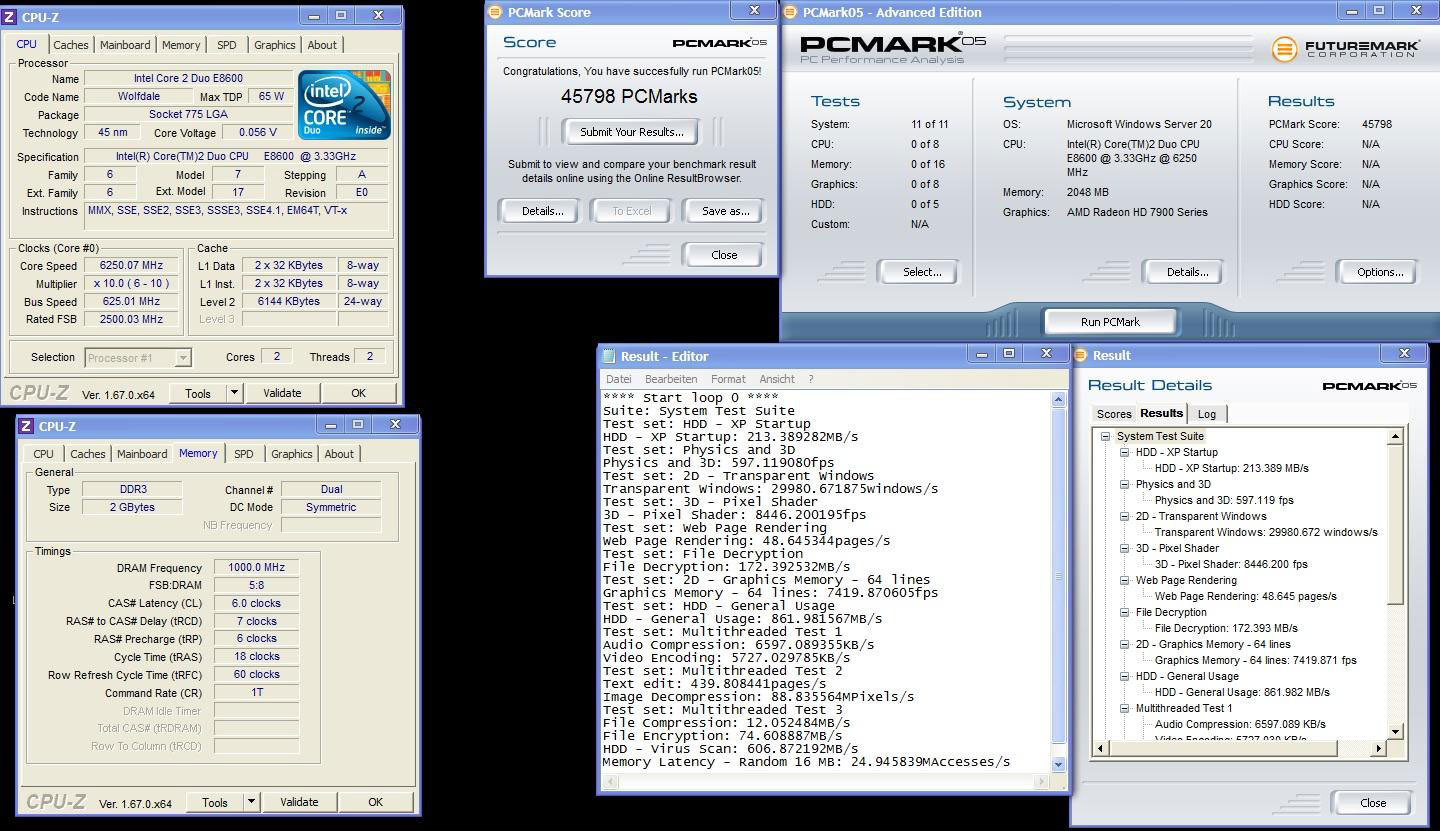The image size is (1440, 831).
Task: Collapse the 2D - Transparent Windows node
Action: pyautogui.click(x=1124, y=516)
